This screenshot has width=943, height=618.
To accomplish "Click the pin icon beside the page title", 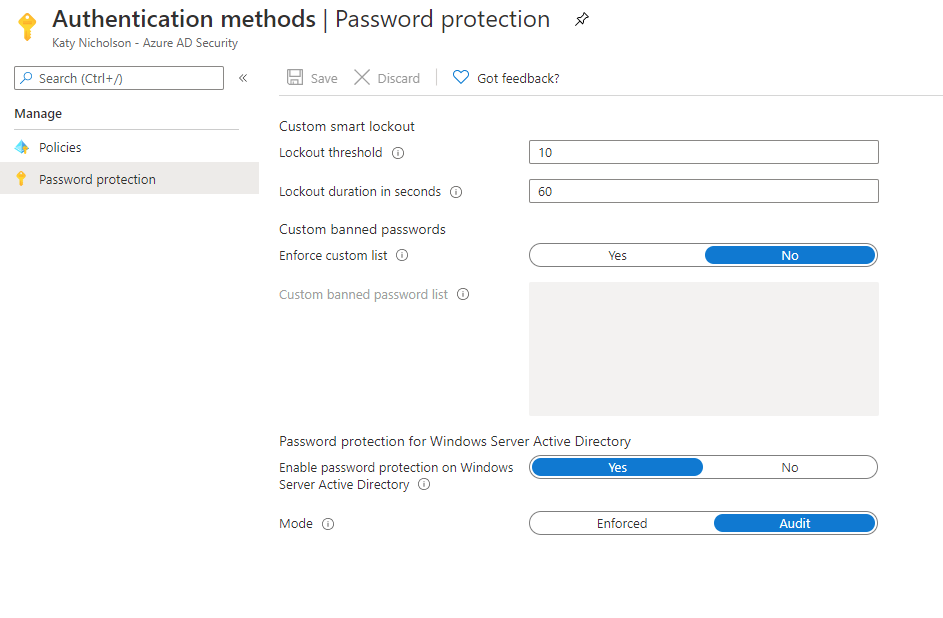I will coord(582,20).
